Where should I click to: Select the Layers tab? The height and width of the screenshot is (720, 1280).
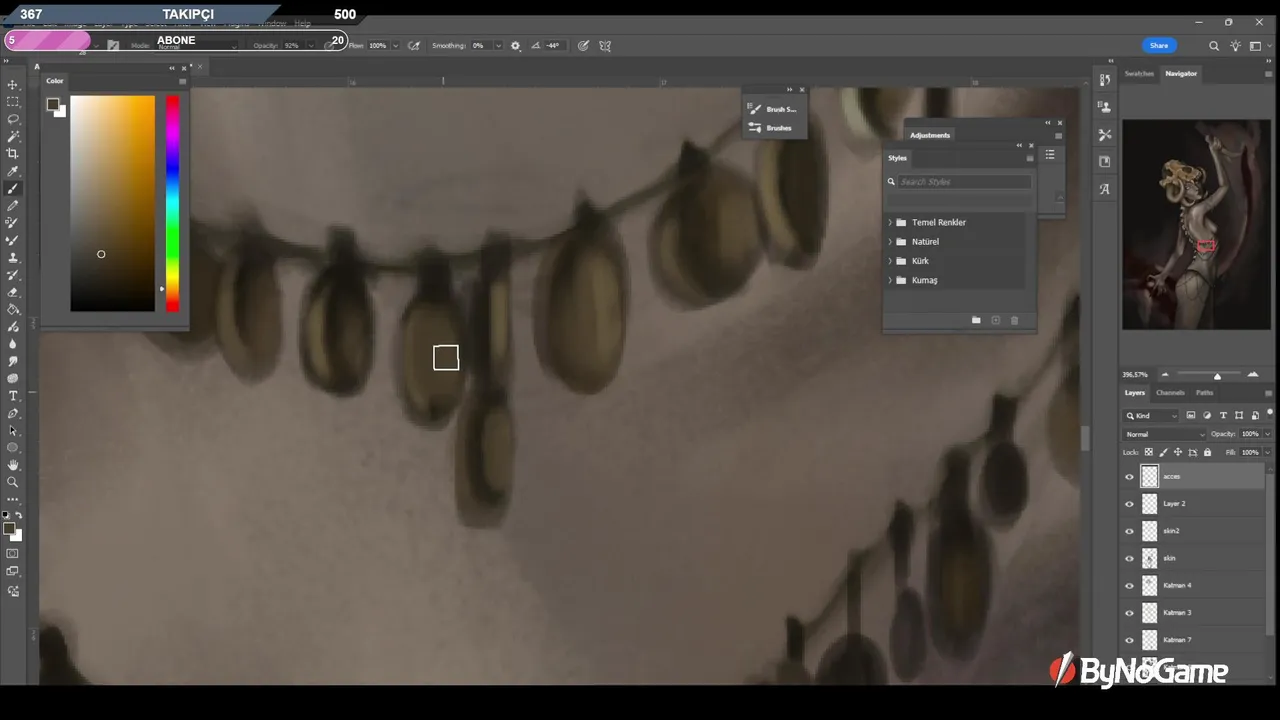pos(1134,392)
